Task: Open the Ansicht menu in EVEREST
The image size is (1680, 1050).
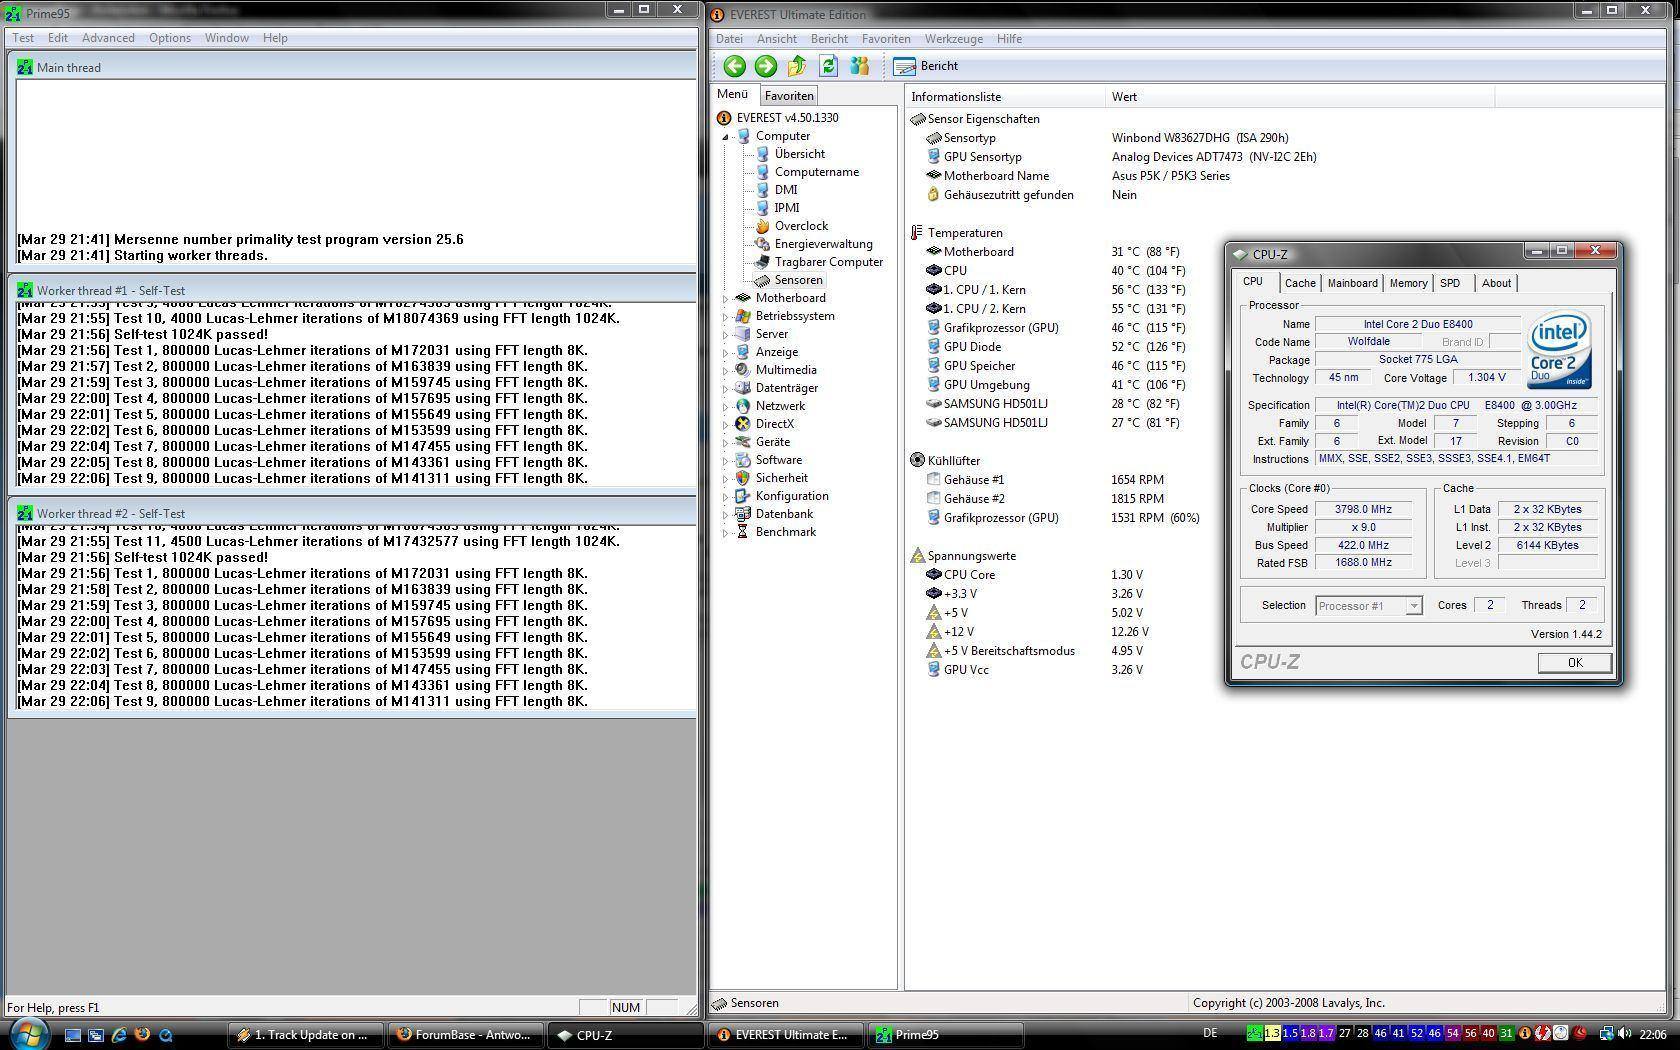Action: [x=777, y=39]
